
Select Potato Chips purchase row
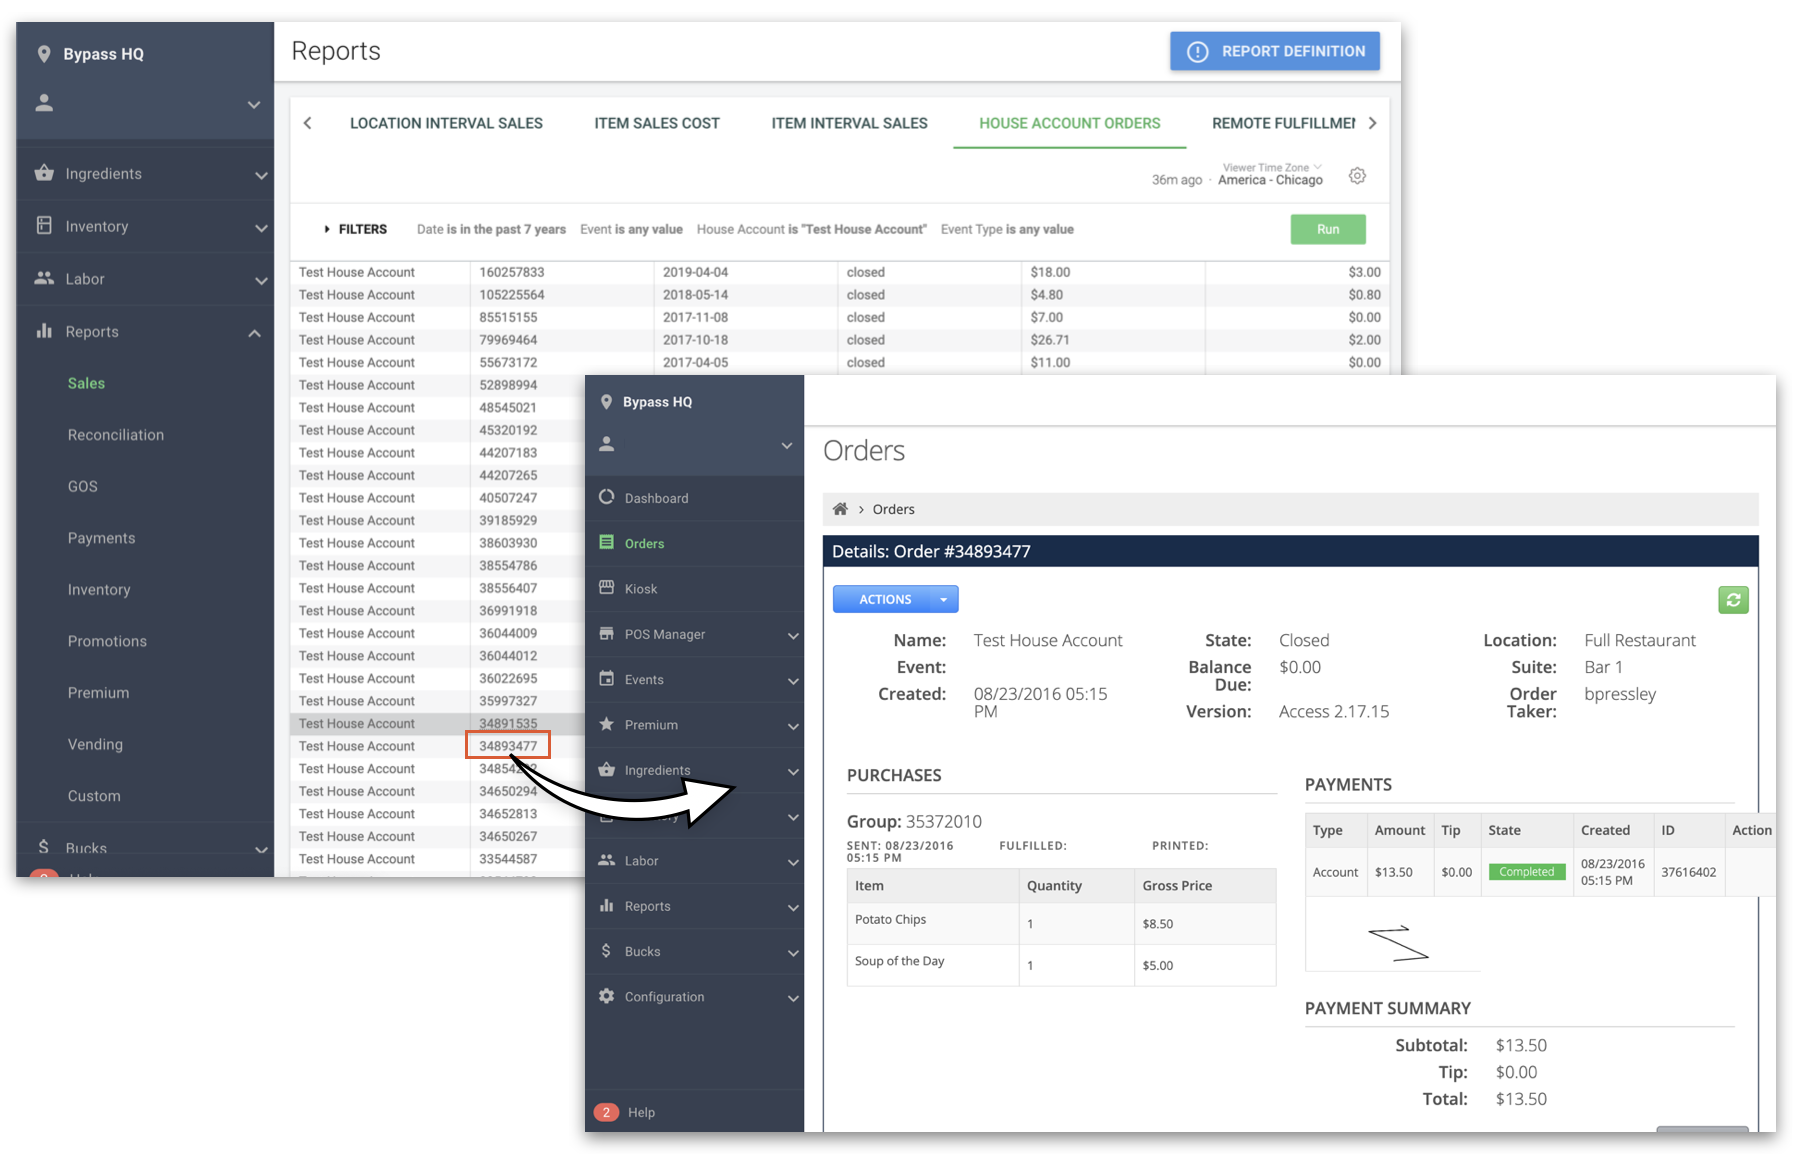pyautogui.click(x=1061, y=923)
